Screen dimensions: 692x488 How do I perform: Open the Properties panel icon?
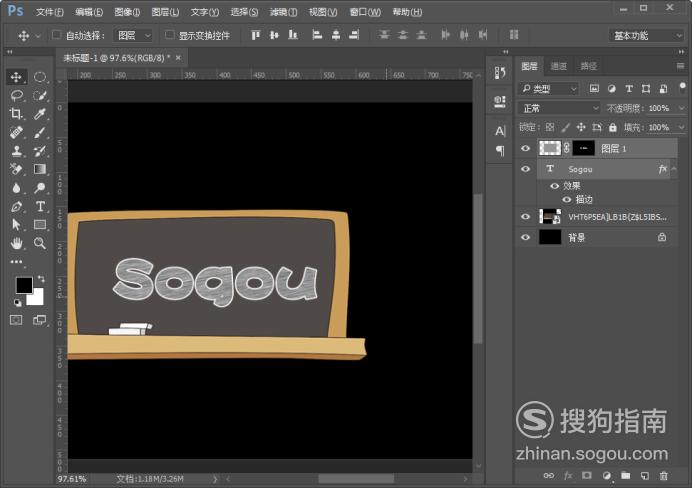pyautogui.click(x=500, y=101)
